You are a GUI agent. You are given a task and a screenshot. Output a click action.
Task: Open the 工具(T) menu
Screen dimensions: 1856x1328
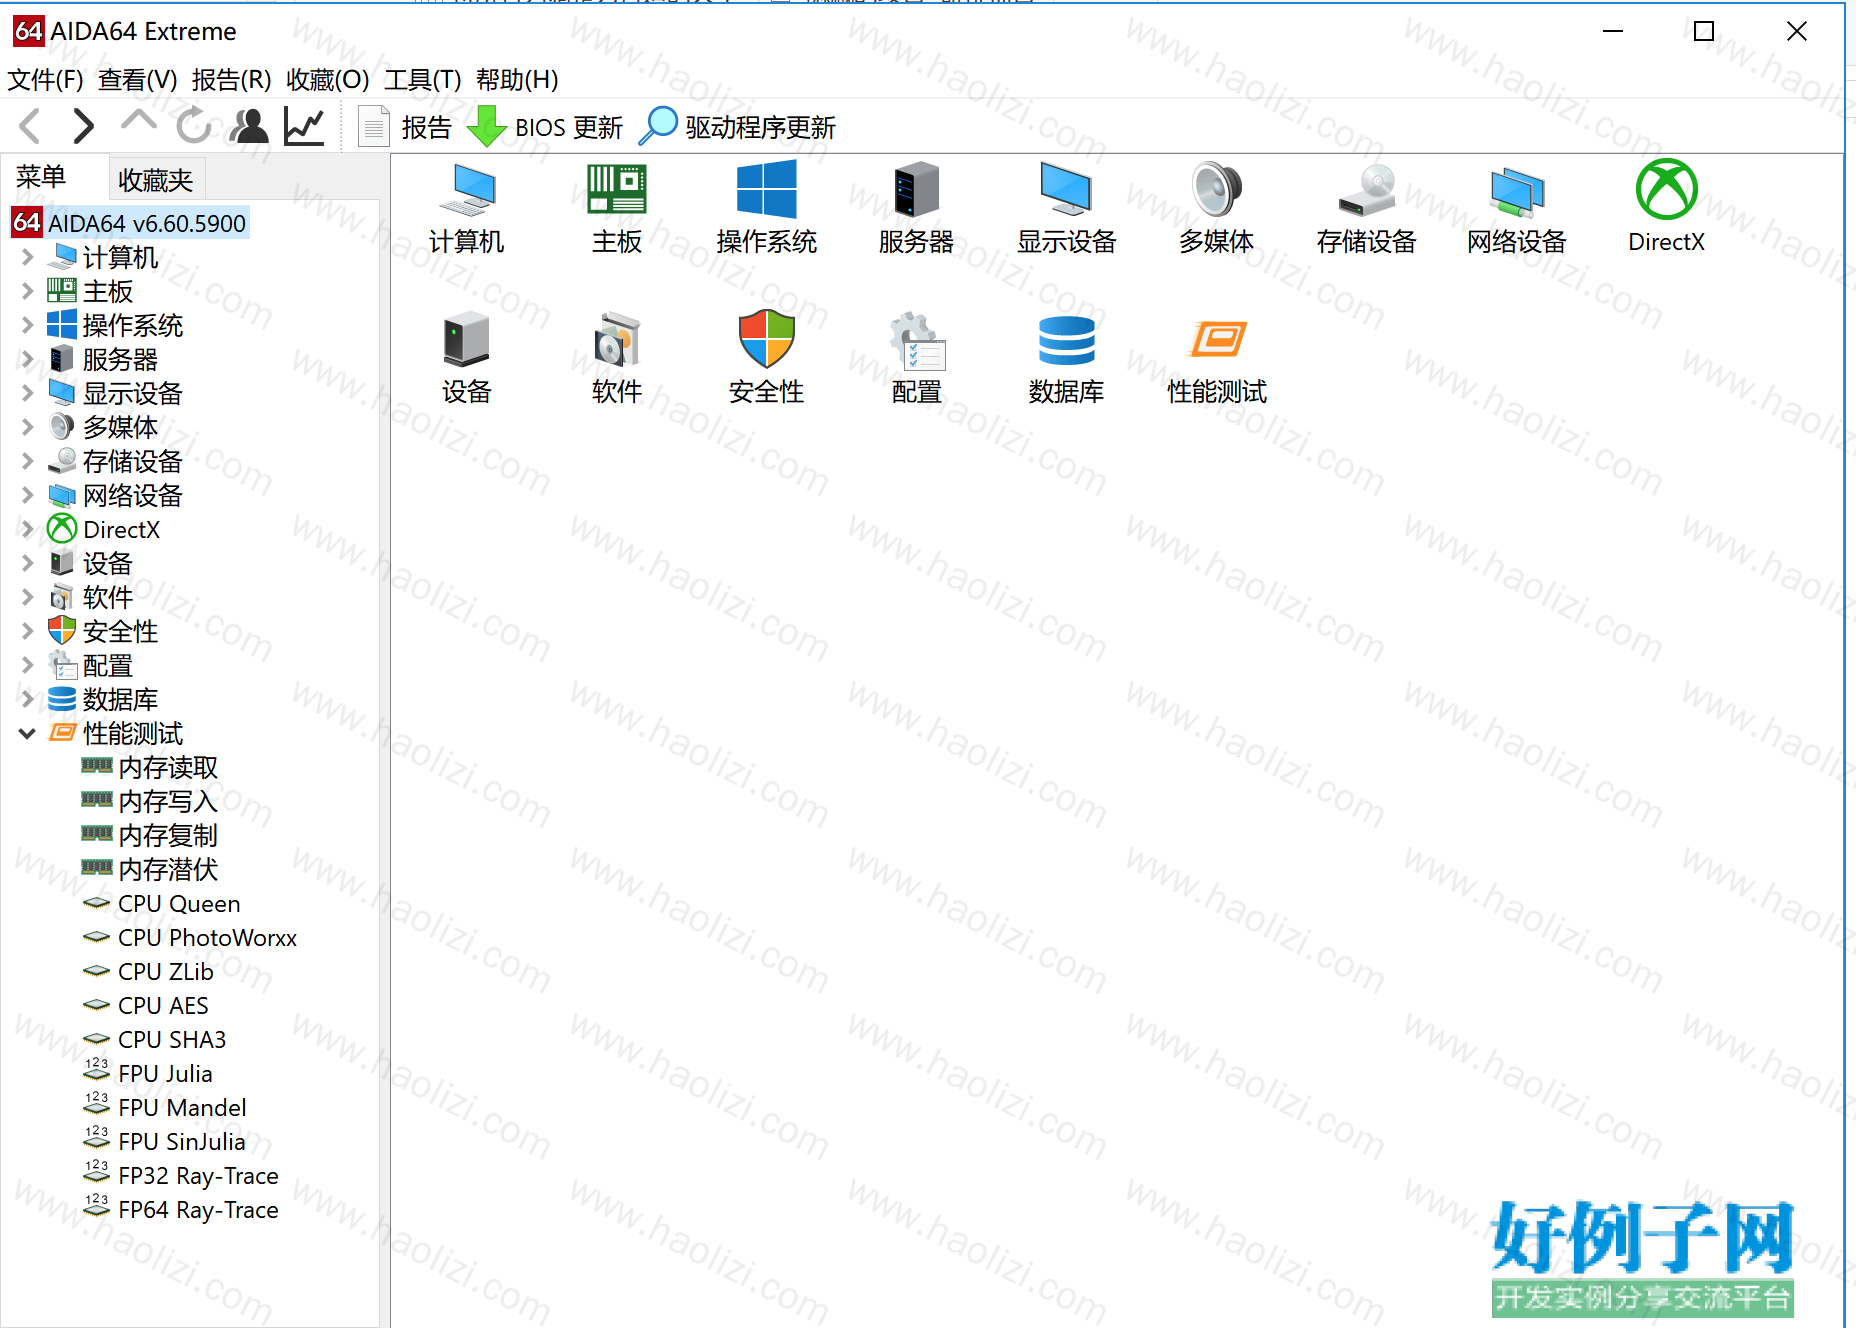pyautogui.click(x=423, y=79)
